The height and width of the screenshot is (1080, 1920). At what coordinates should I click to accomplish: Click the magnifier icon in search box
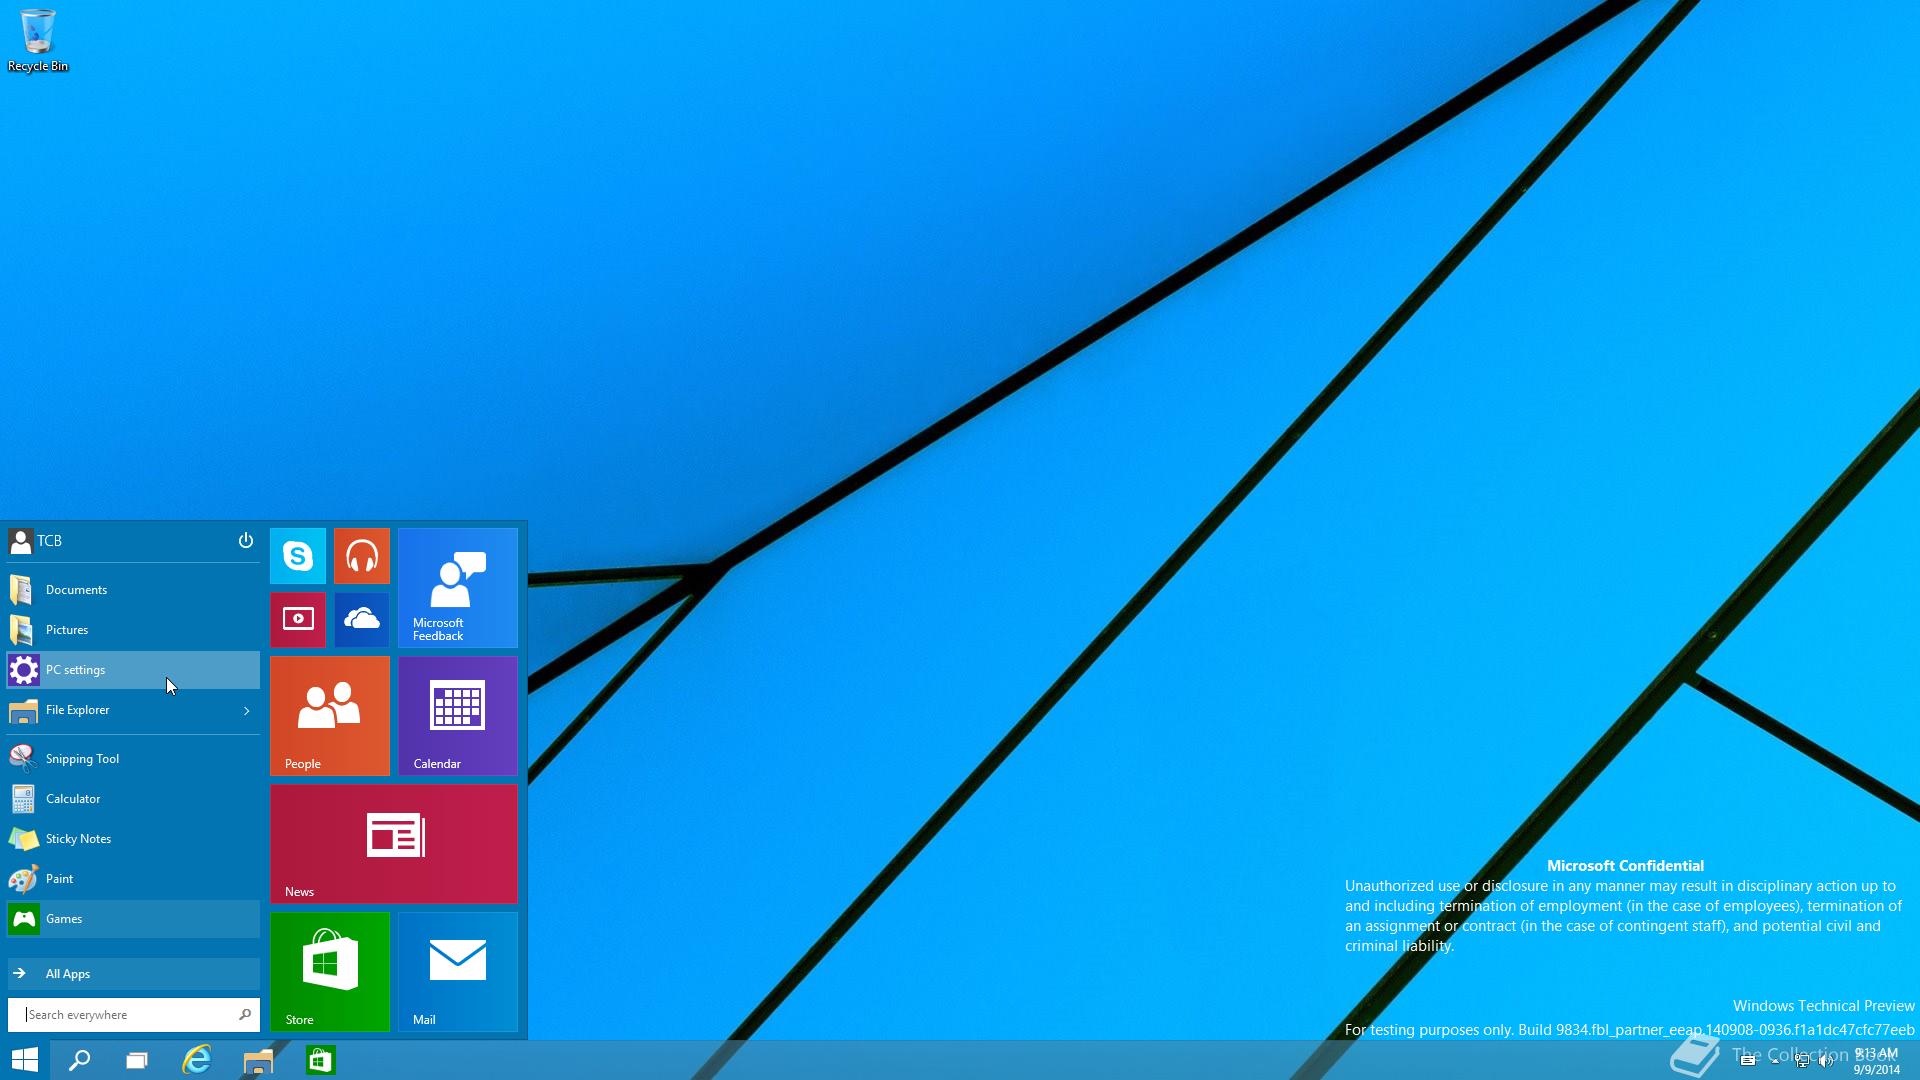click(x=245, y=1015)
